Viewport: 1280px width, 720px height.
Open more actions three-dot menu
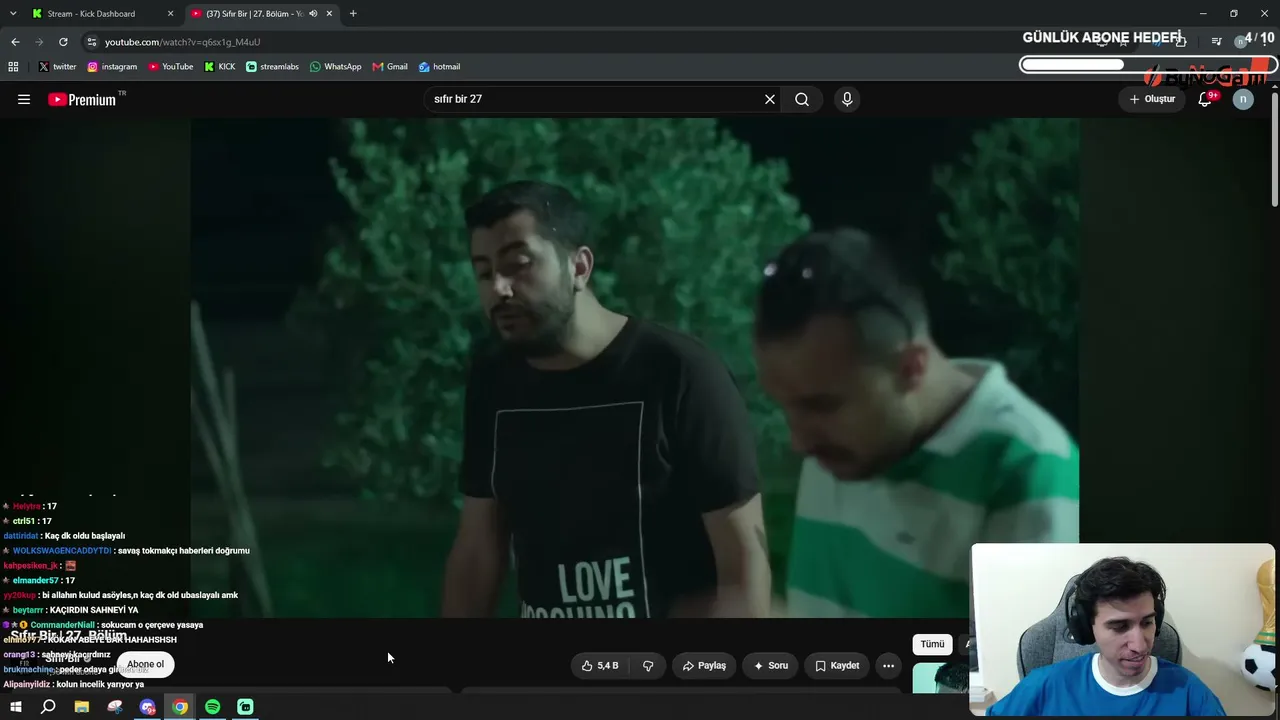888,666
